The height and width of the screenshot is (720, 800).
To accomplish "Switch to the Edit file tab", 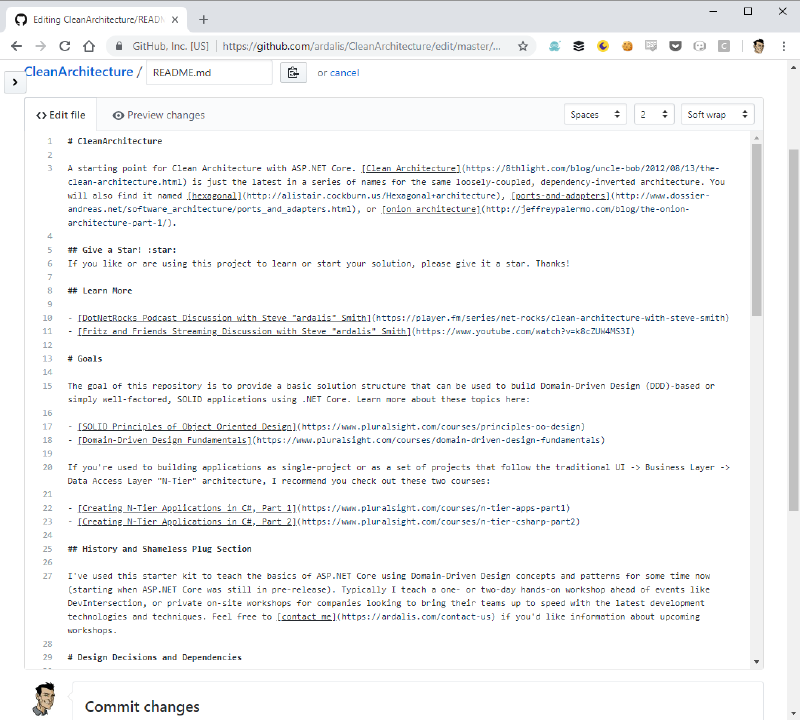I will (x=61, y=115).
